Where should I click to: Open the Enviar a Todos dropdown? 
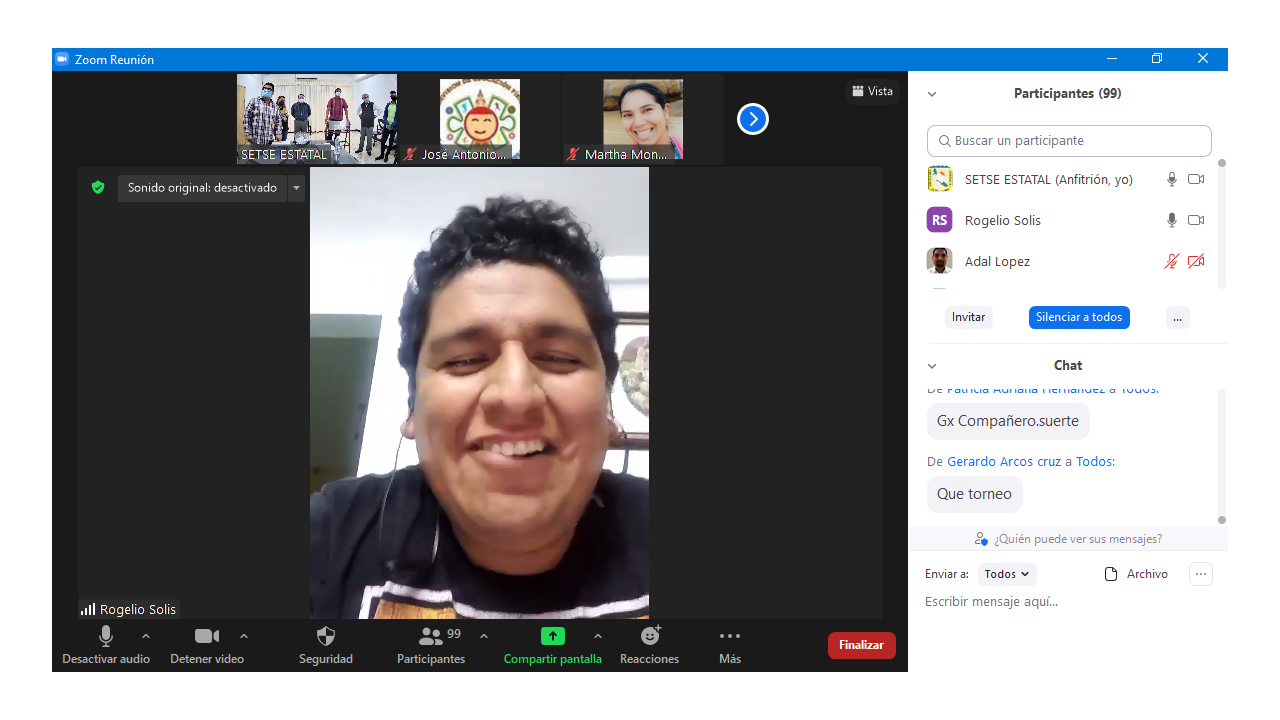(x=1006, y=574)
